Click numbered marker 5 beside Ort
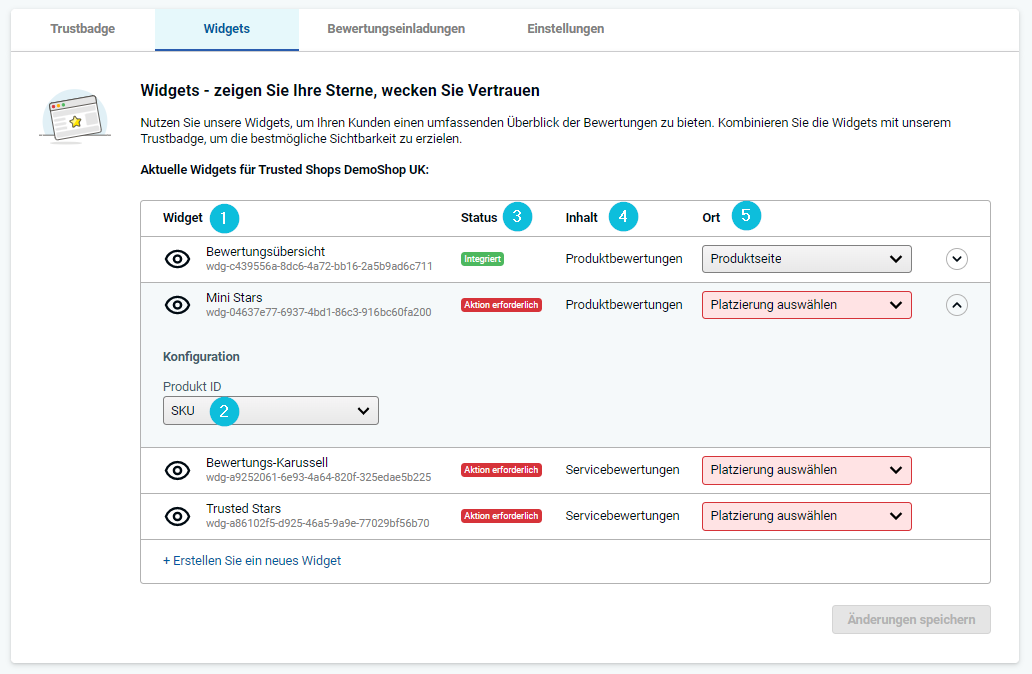Image resolution: width=1032 pixels, height=674 pixels. (x=746, y=216)
